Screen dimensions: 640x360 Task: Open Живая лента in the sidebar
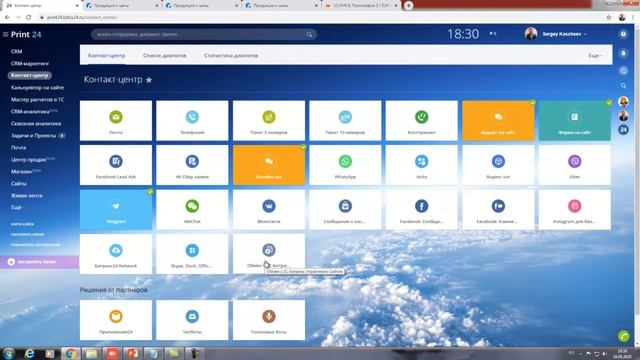[x=27, y=196]
